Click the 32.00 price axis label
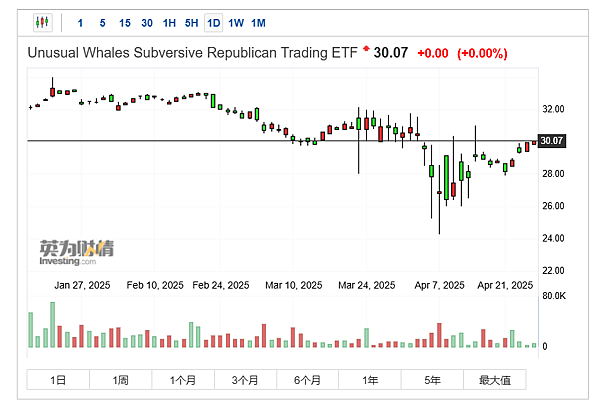Image resolution: width=600 pixels, height=410 pixels. 553,109
